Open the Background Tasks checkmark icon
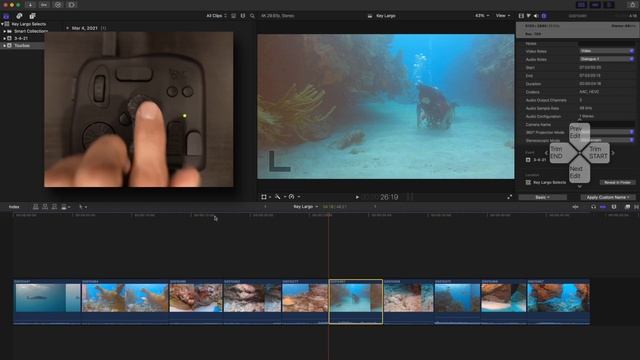 pos(58,5)
